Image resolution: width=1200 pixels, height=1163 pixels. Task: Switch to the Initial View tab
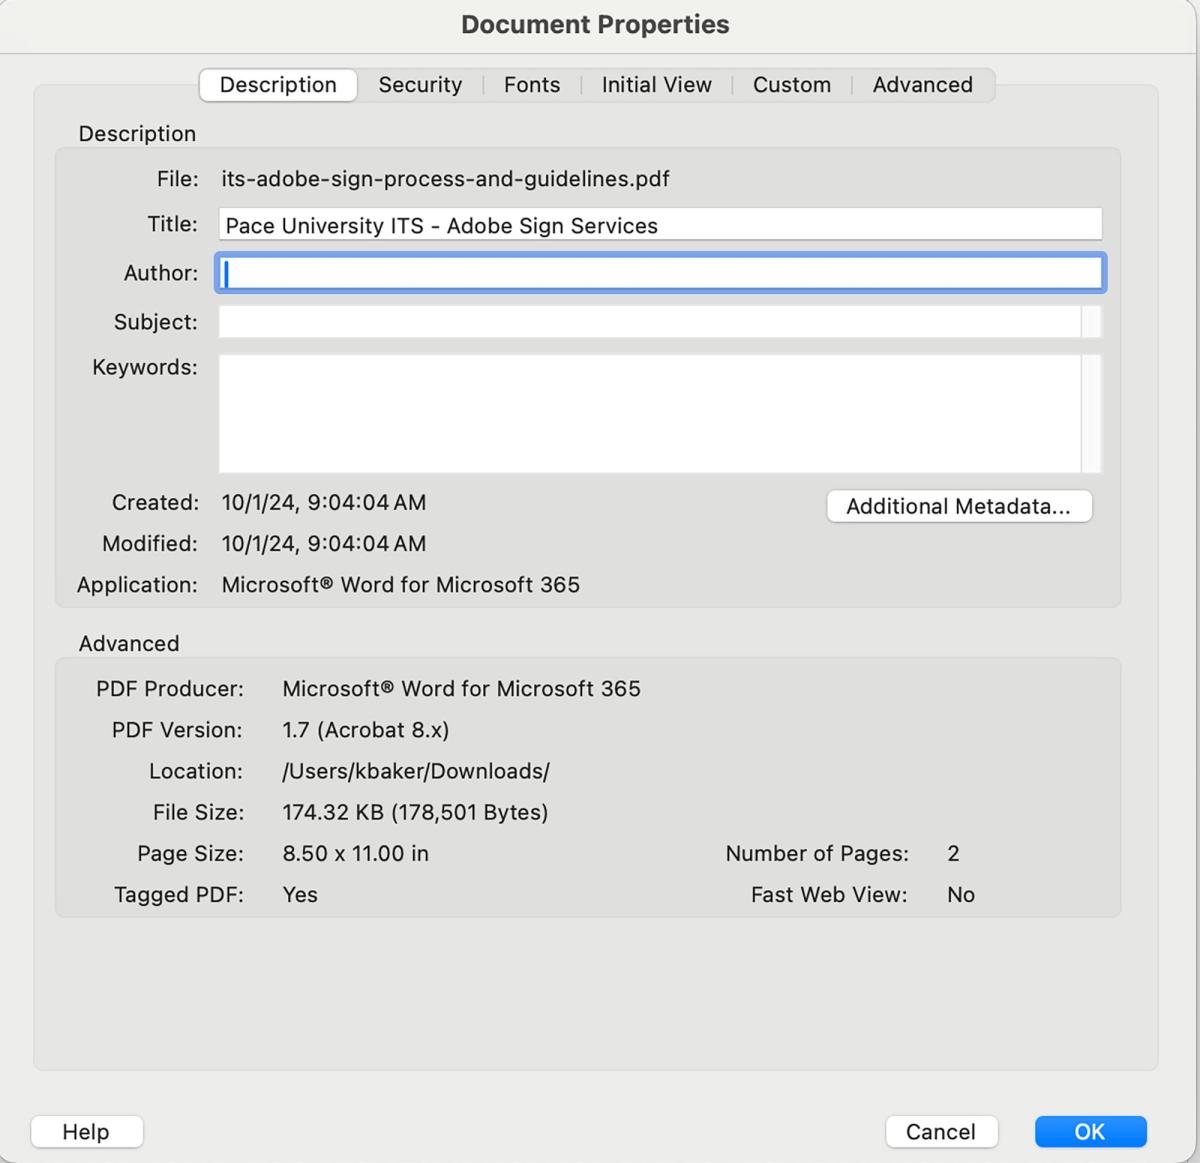click(x=657, y=85)
